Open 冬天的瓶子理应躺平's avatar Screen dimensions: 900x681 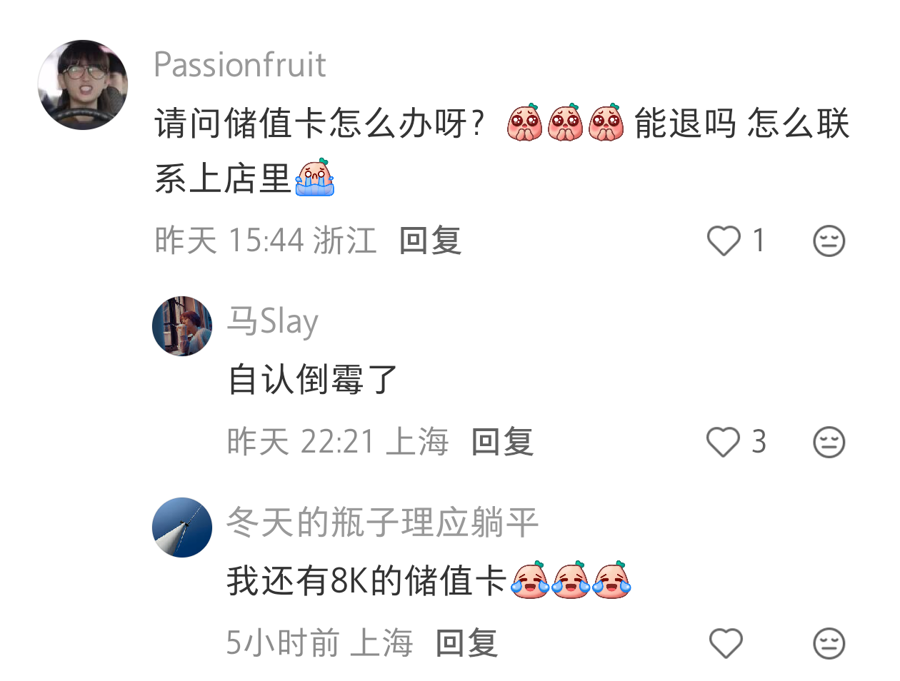click(x=182, y=527)
